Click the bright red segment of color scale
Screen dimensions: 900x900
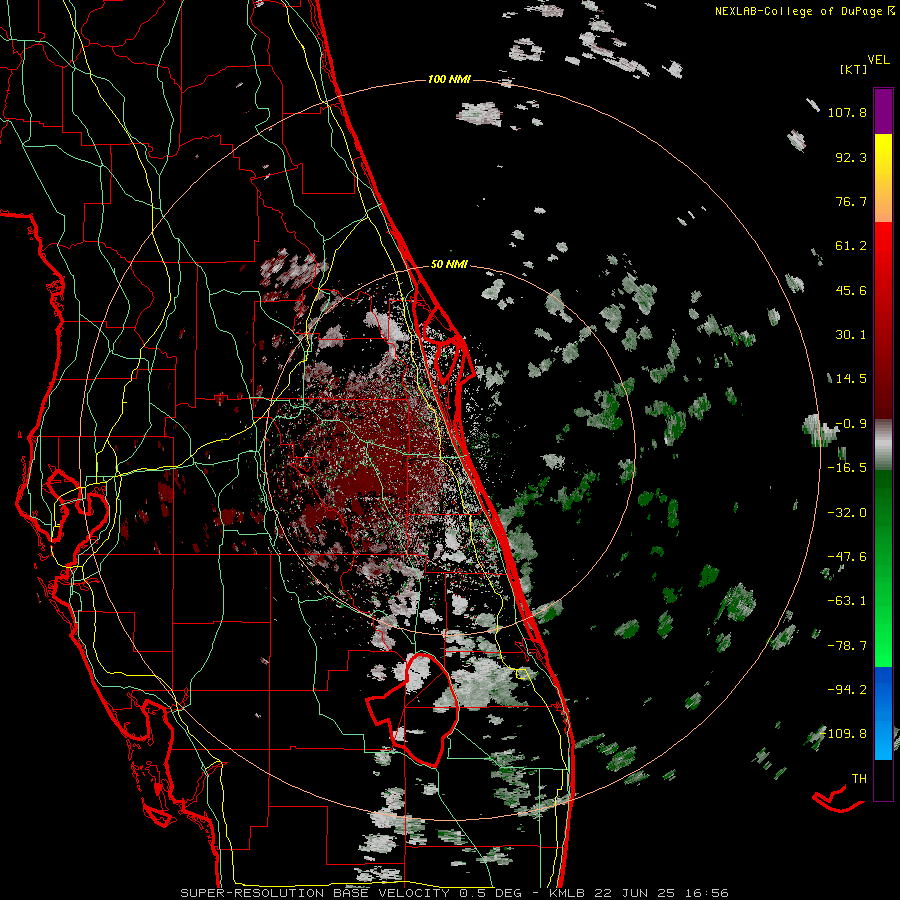(x=883, y=244)
